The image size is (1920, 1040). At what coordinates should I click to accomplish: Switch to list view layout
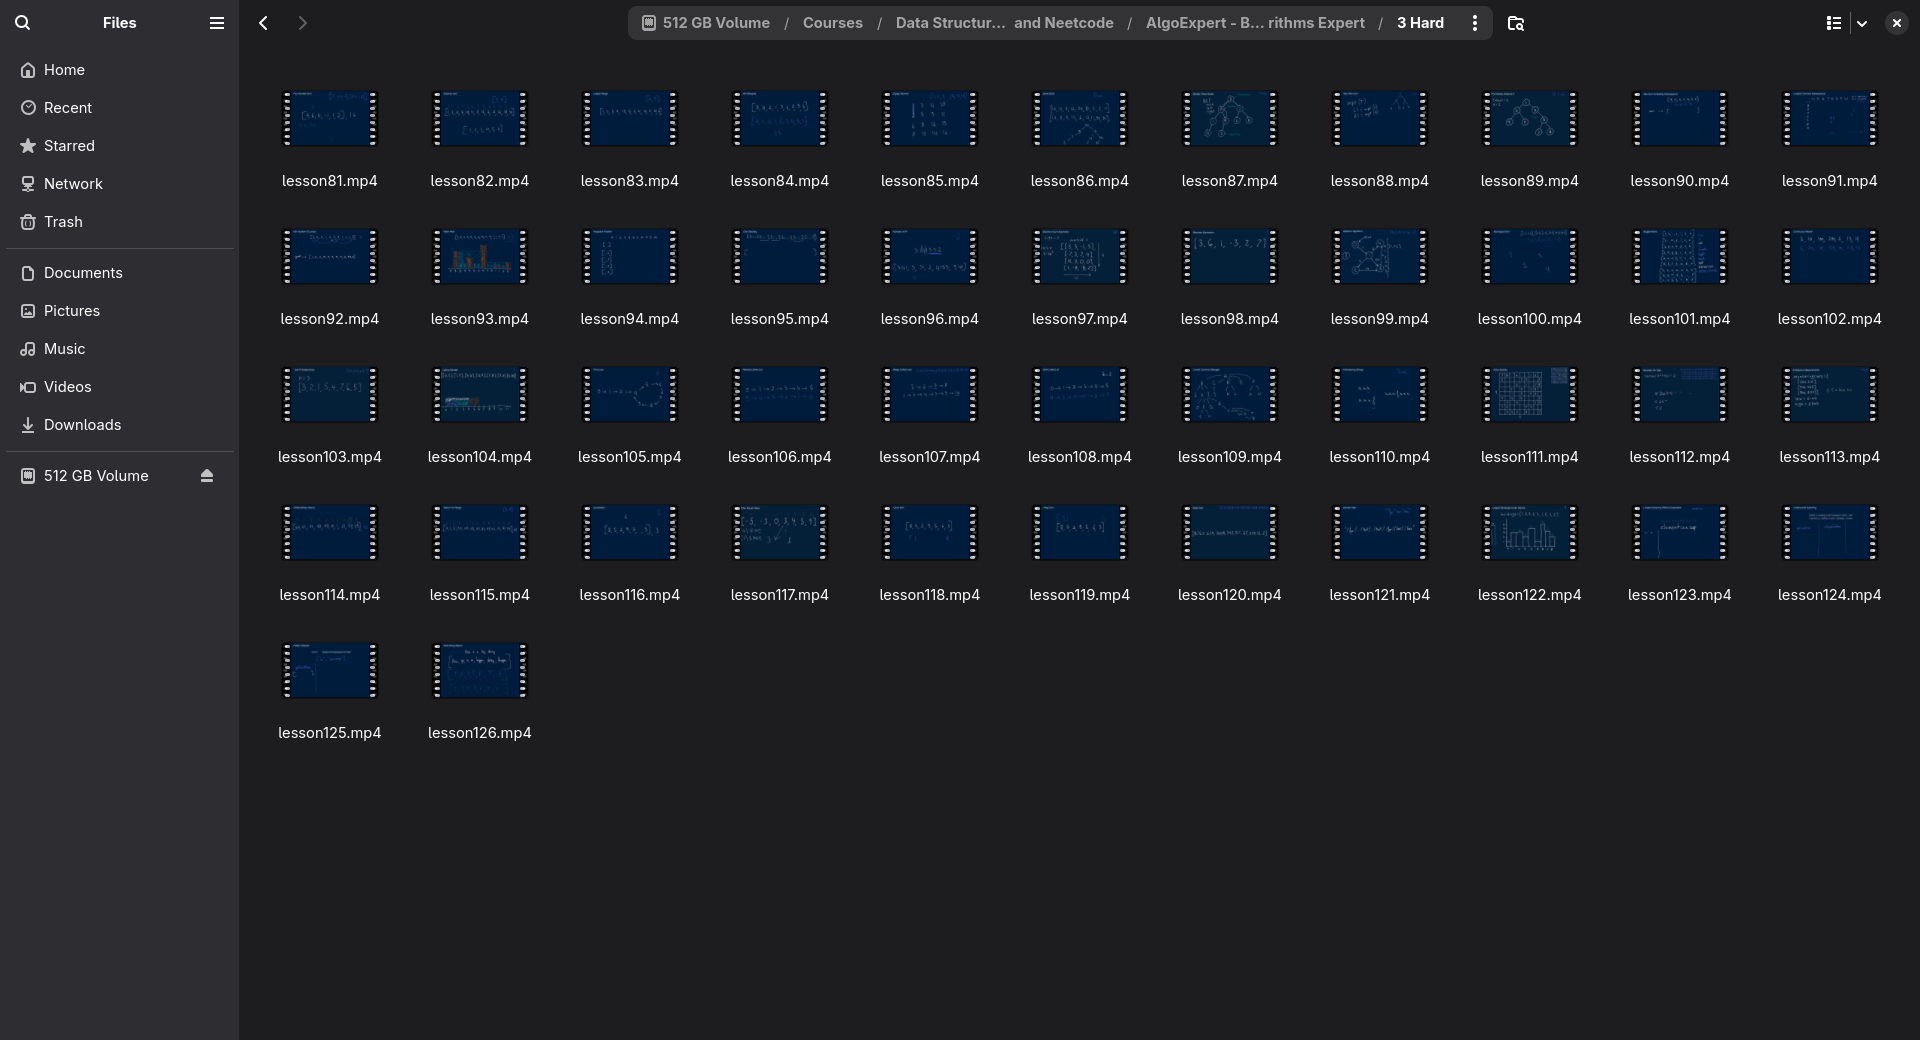[1833, 23]
